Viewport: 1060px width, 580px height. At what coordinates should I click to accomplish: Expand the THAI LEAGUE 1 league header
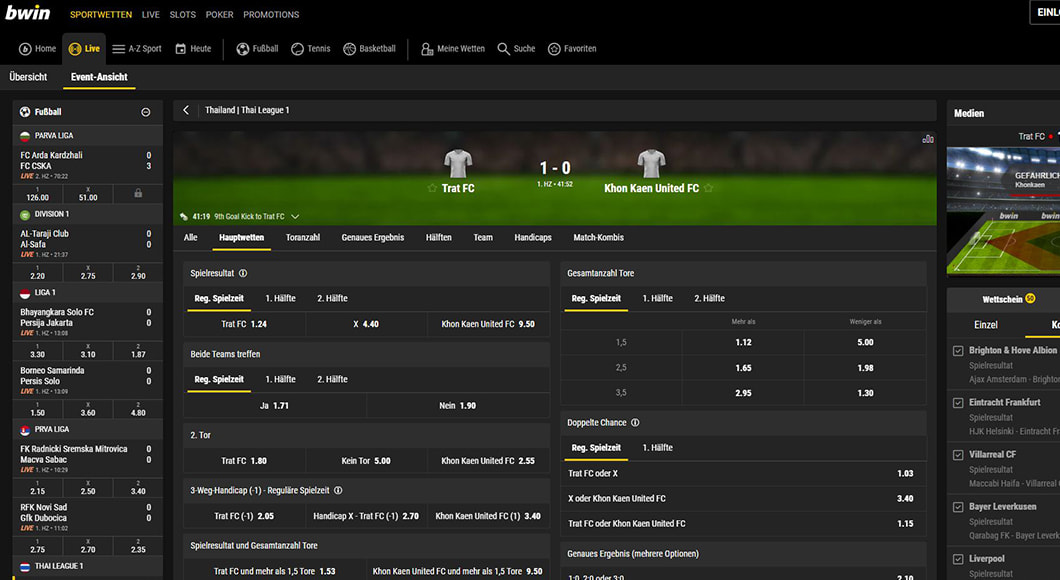87,566
